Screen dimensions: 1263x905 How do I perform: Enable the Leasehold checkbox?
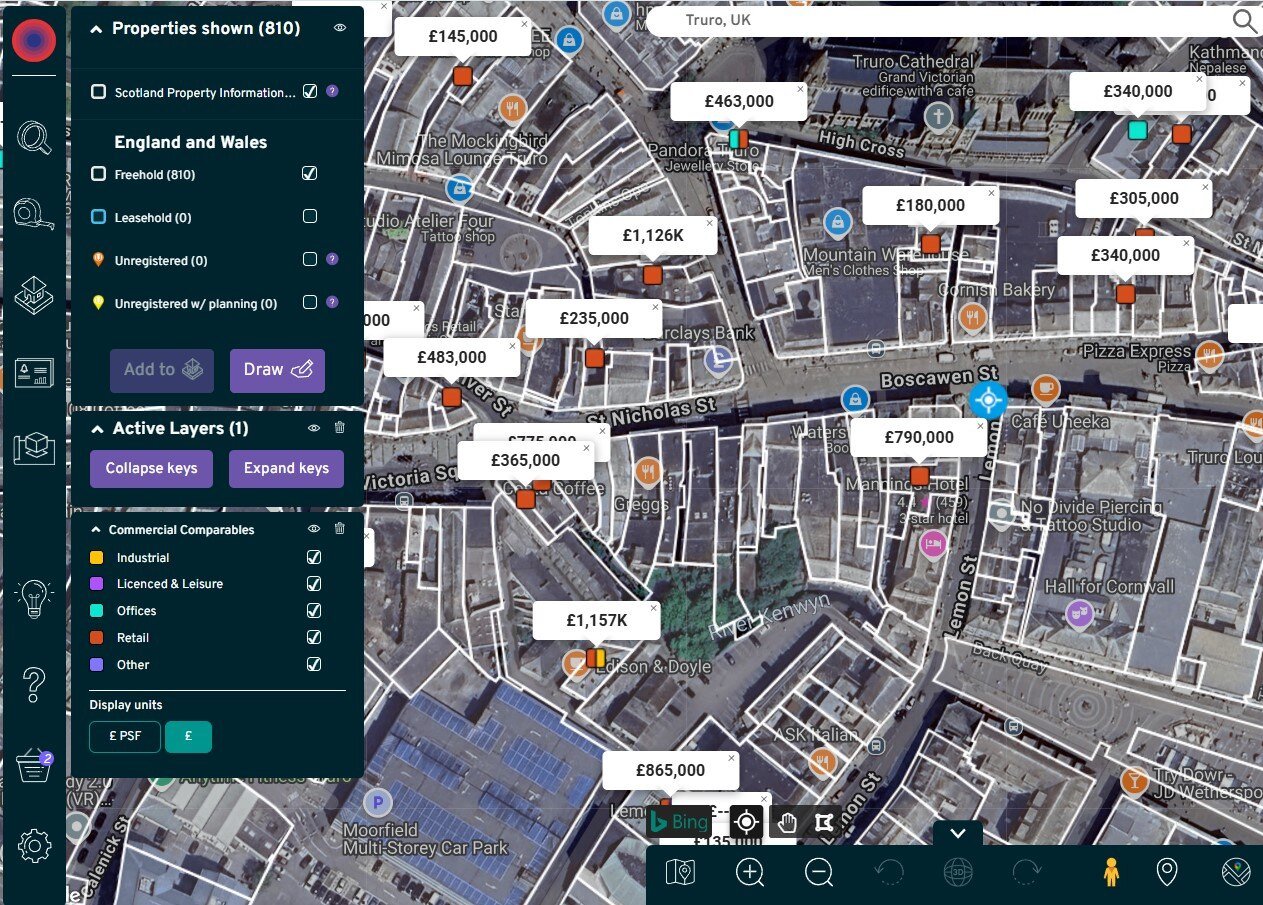click(x=310, y=216)
